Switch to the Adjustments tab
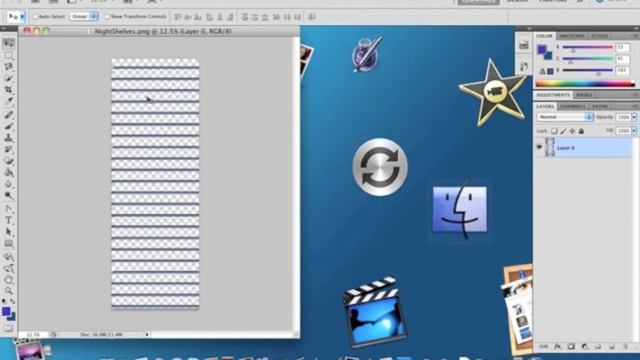Screen dimensions: 640x360 [553, 95]
